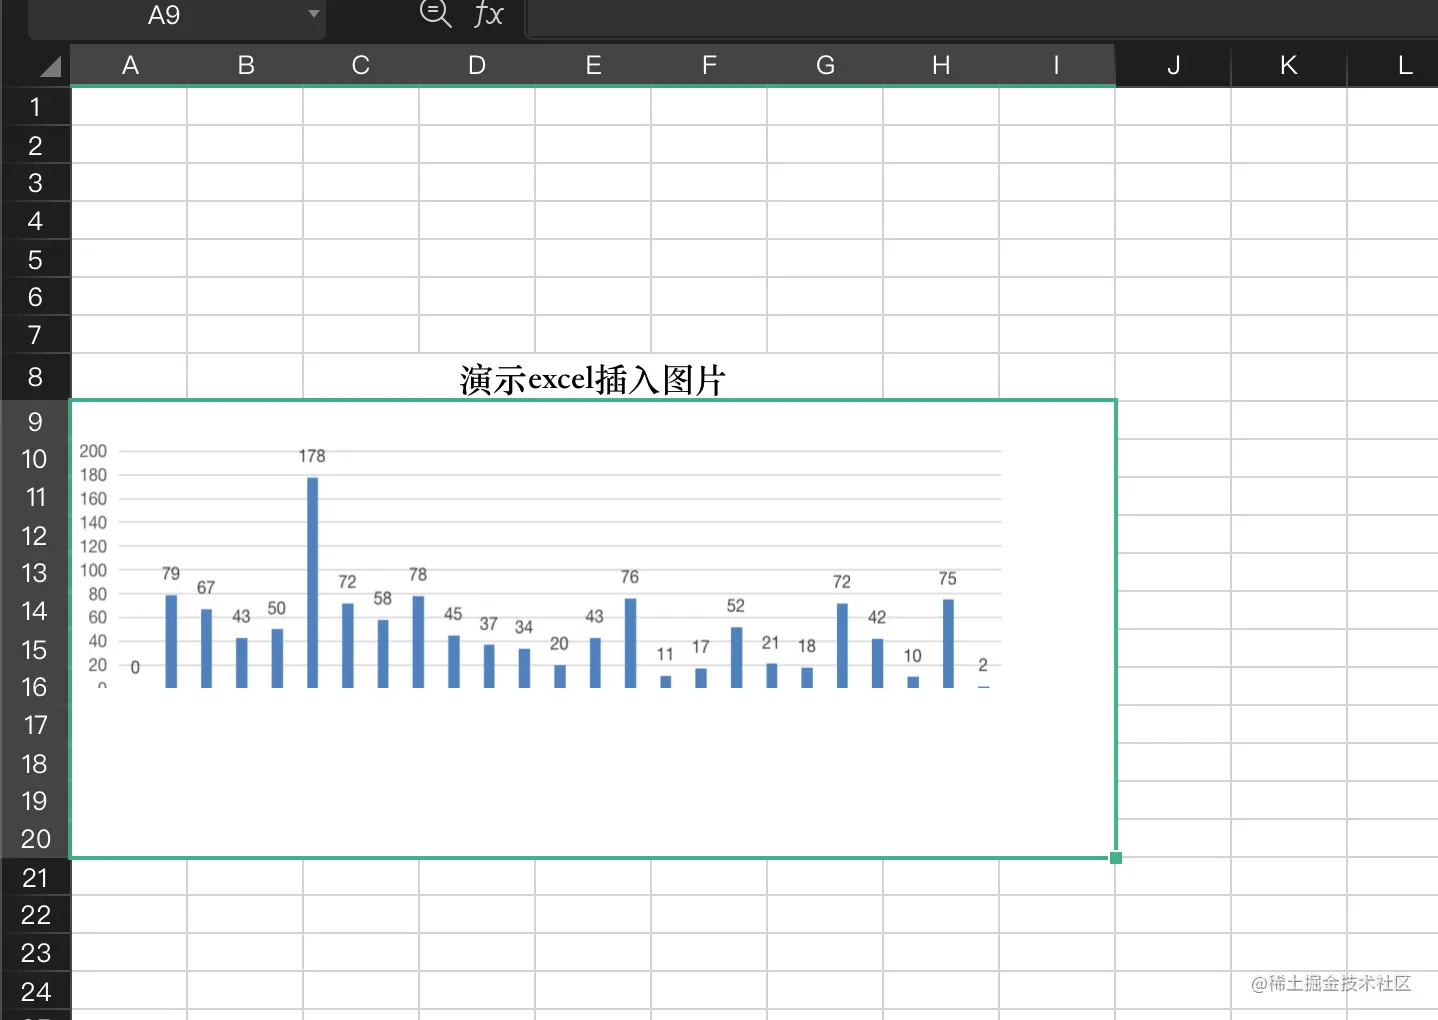Open the Name Box dropdown arrow
1438x1020 pixels.
[x=313, y=15]
